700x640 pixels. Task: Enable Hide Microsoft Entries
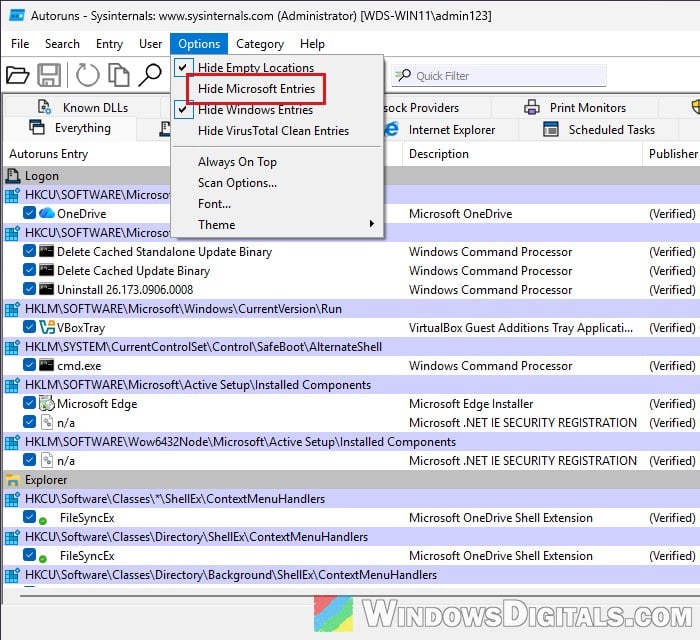(x=277, y=89)
